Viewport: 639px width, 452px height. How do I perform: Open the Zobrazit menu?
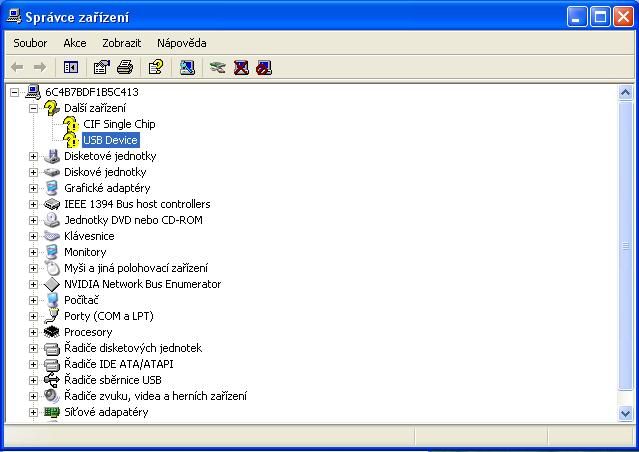[x=121, y=43]
